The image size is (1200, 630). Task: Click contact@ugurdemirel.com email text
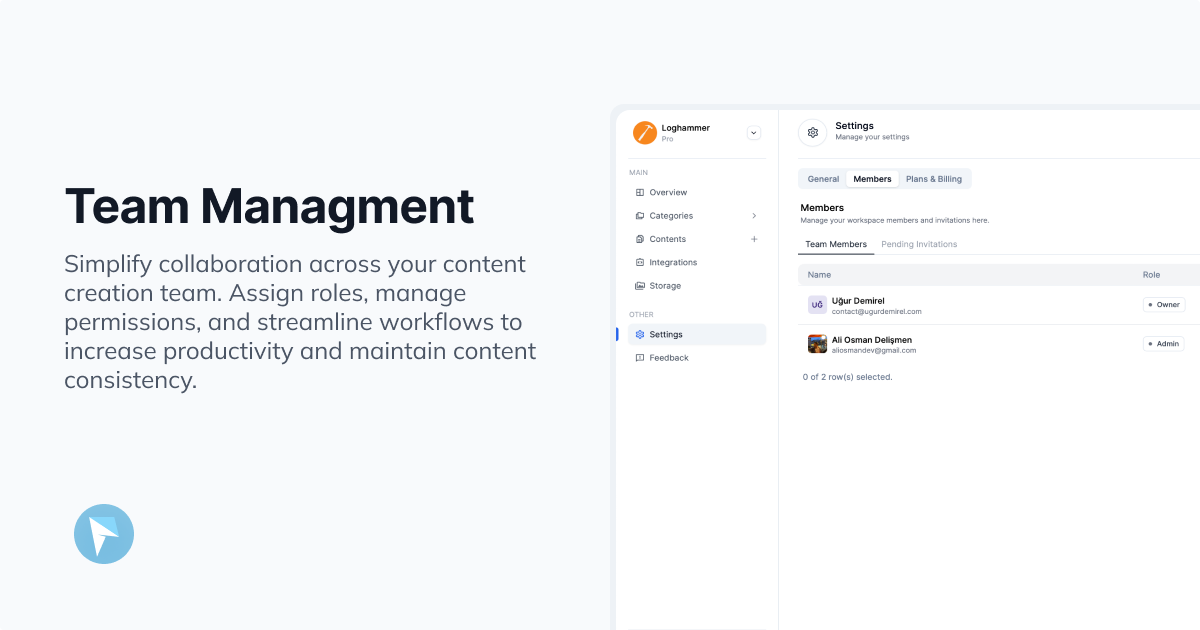(x=877, y=311)
